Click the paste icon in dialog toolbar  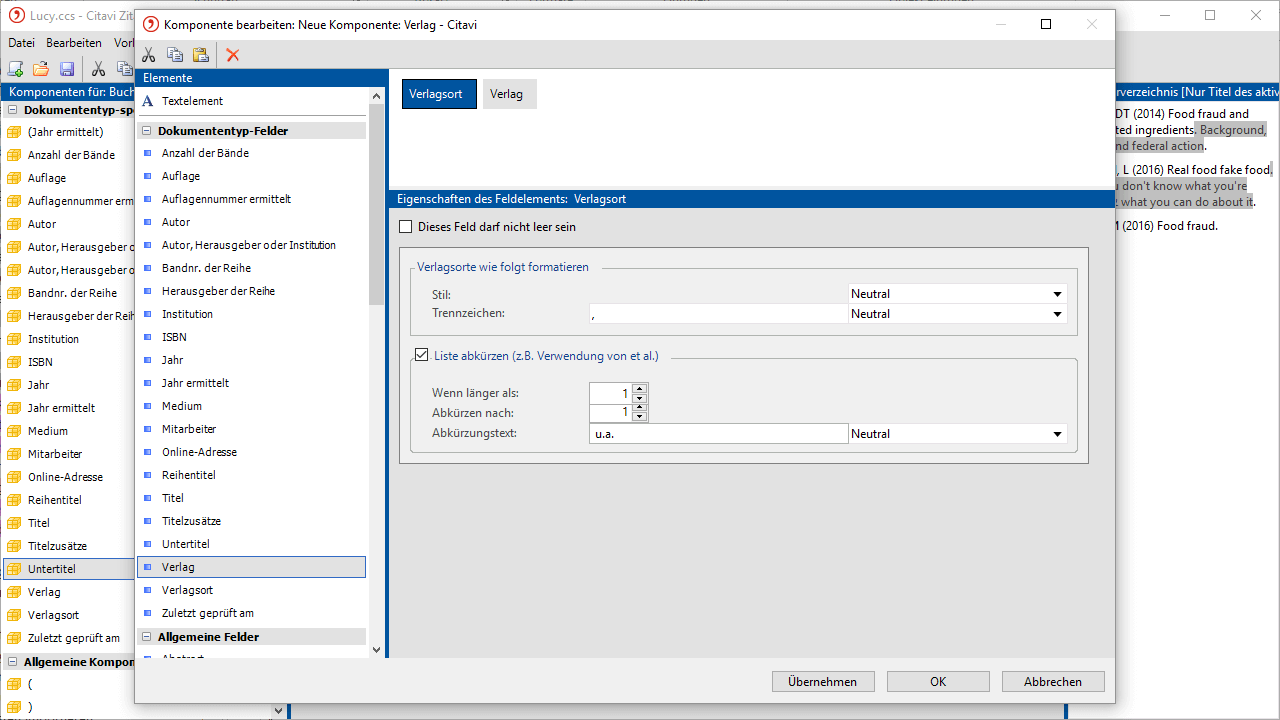201,55
